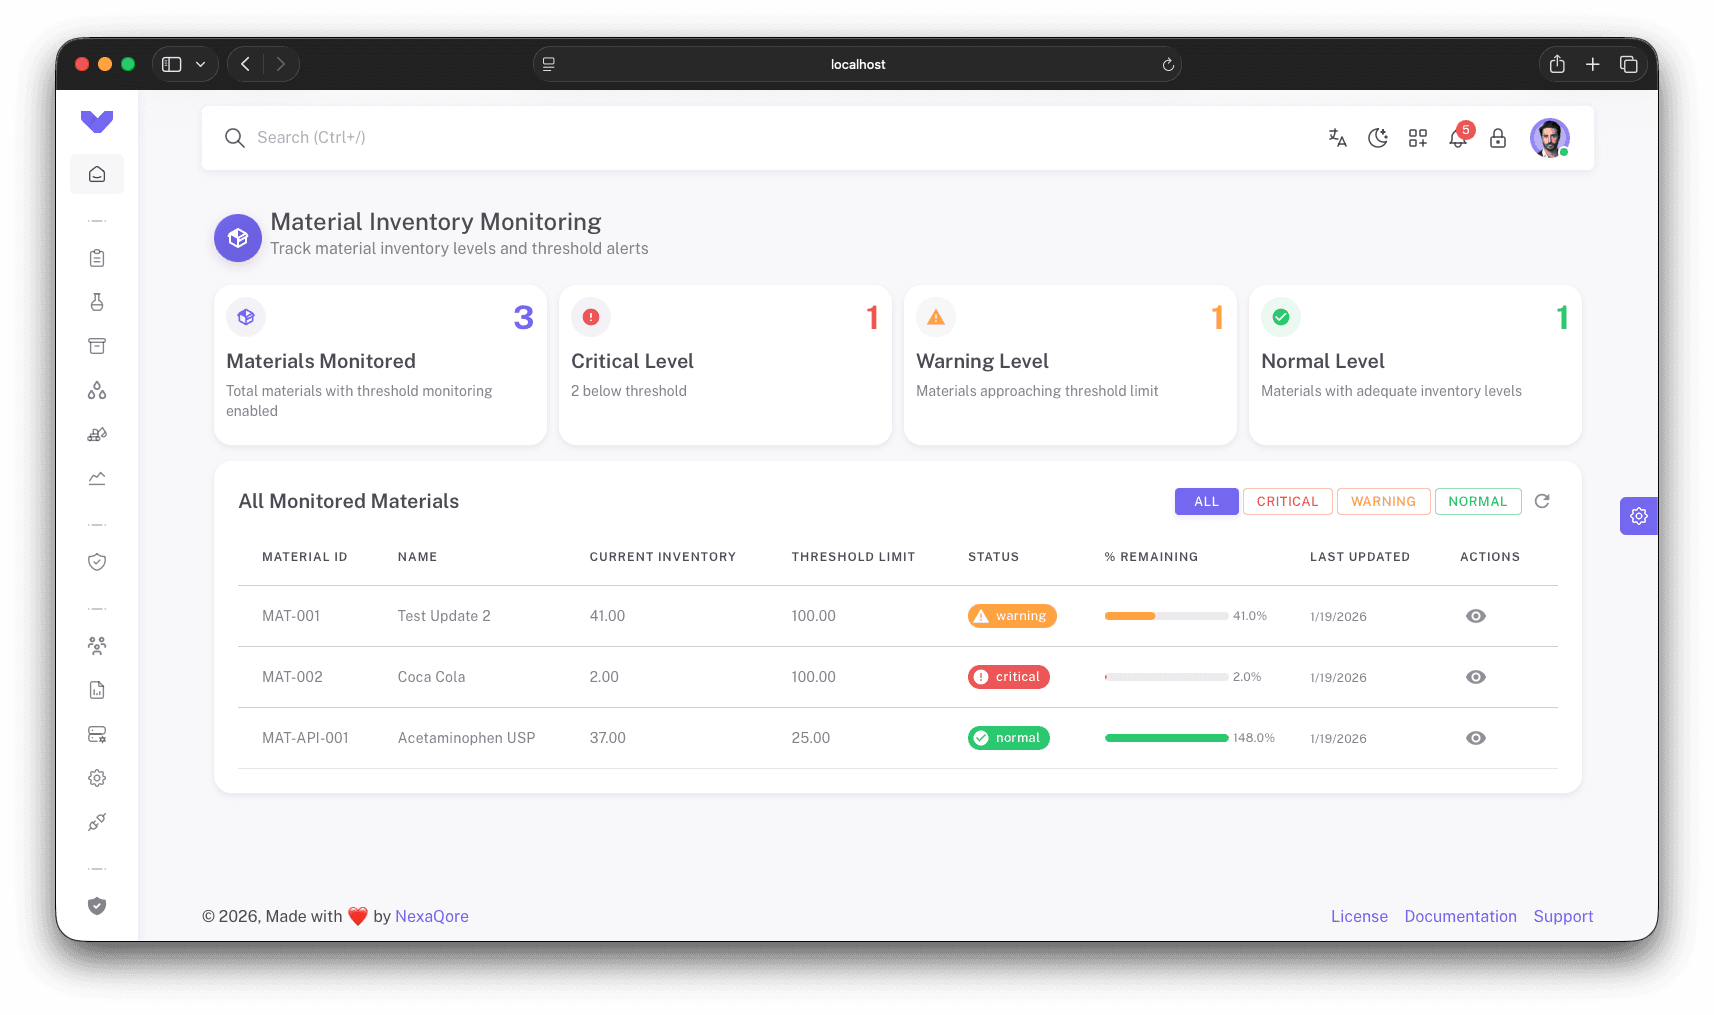This screenshot has width=1714, height=1015.
Task: Switch to the WARNING filter tab
Action: (x=1383, y=501)
